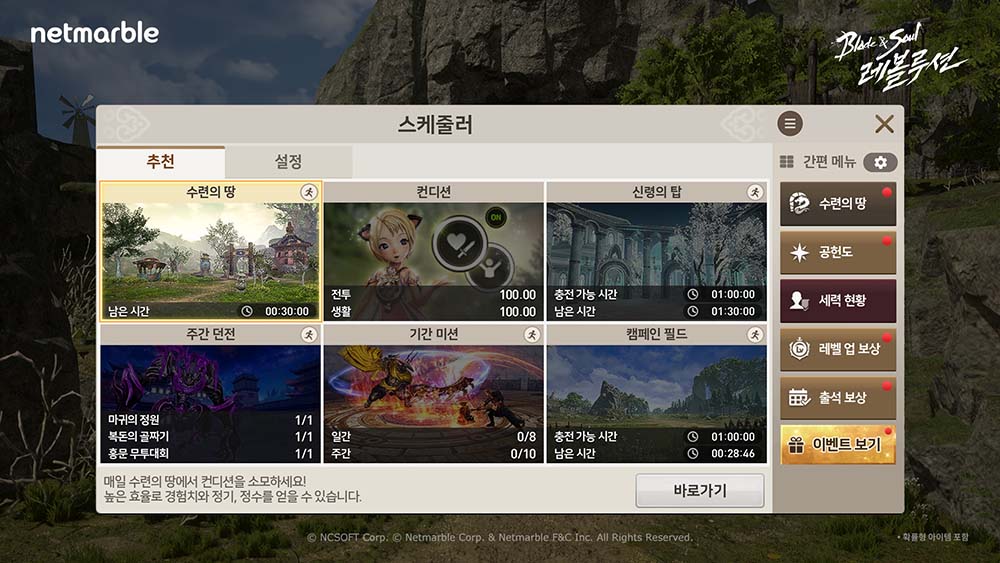Click the 간편 메뉴 grid icon
This screenshot has width=1000, height=563.
pos(787,162)
